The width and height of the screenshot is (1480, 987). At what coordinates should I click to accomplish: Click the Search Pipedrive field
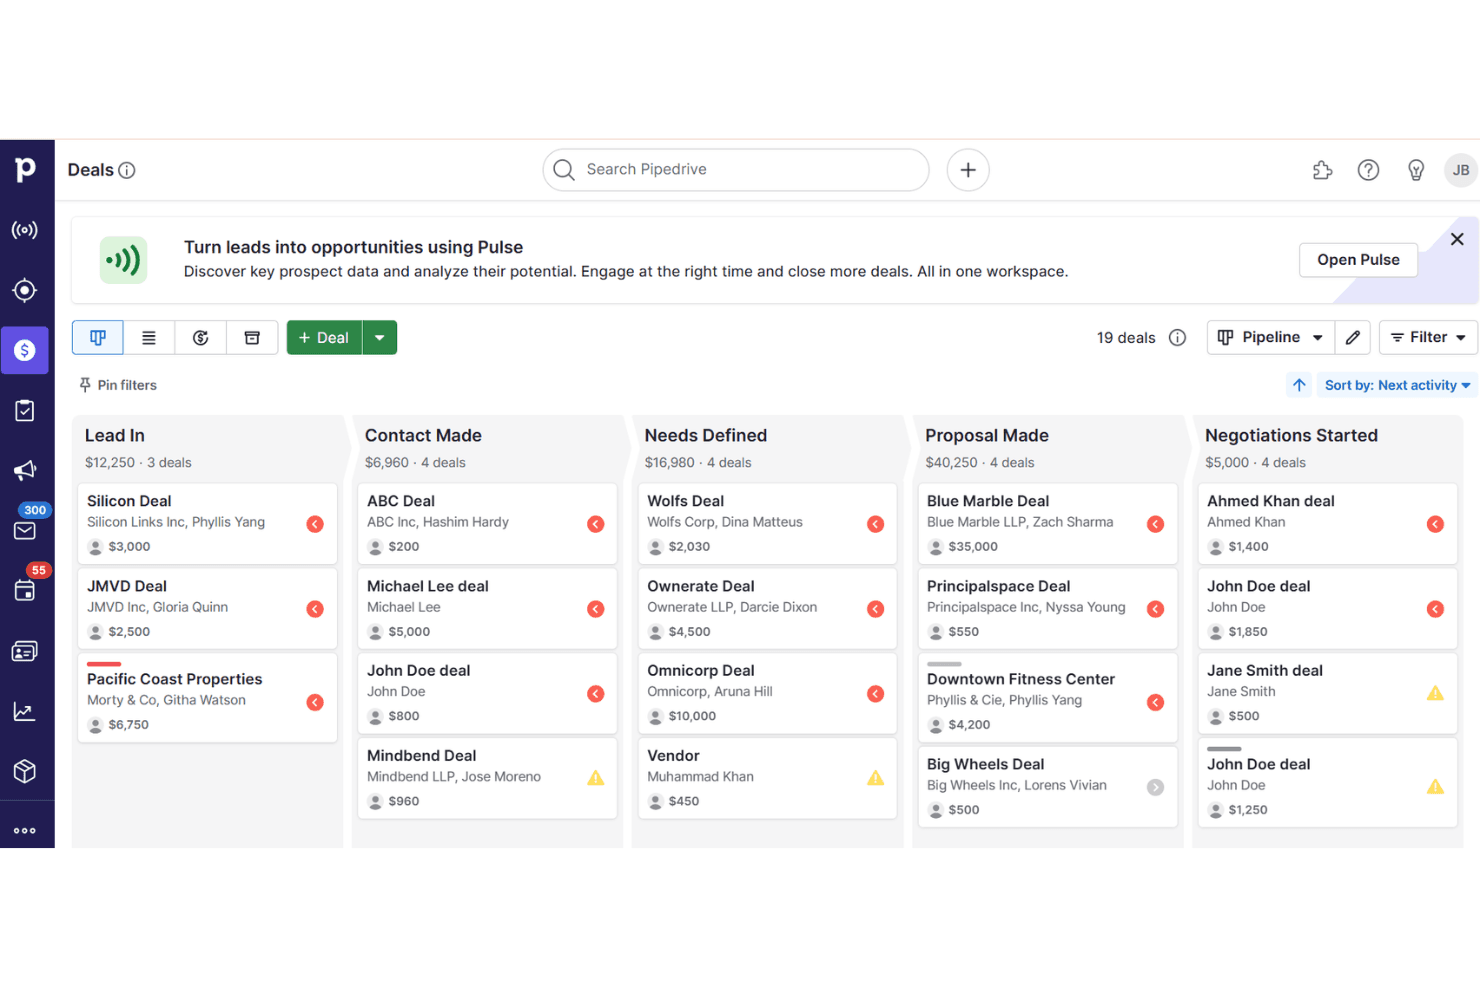pyautogui.click(x=736, y=170)
